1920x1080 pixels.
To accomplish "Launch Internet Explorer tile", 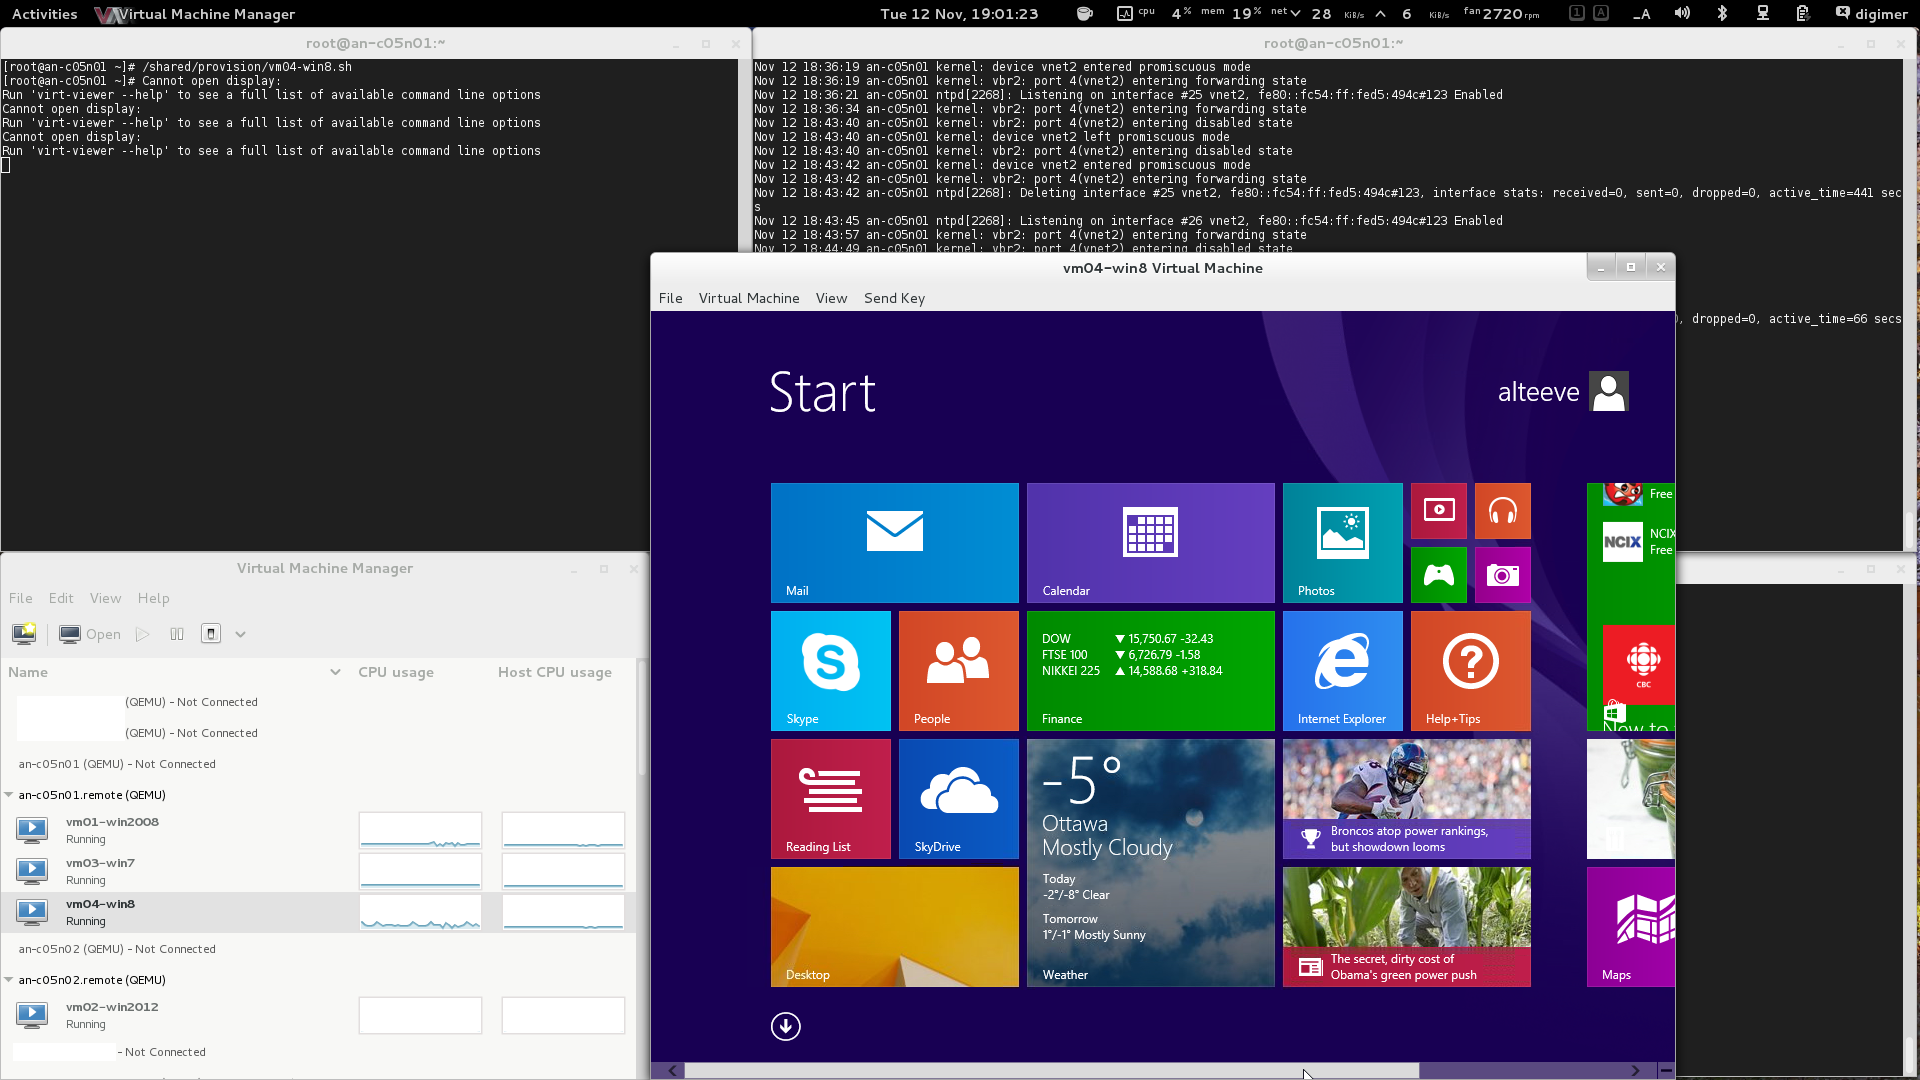I will point(1342,671).
